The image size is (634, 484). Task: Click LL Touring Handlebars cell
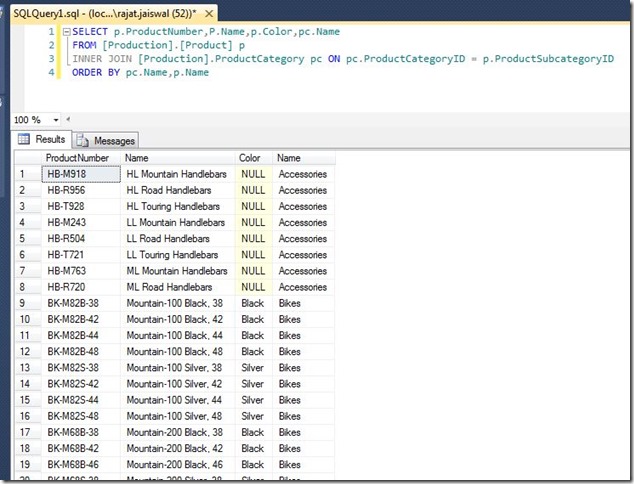coord(178,255)
